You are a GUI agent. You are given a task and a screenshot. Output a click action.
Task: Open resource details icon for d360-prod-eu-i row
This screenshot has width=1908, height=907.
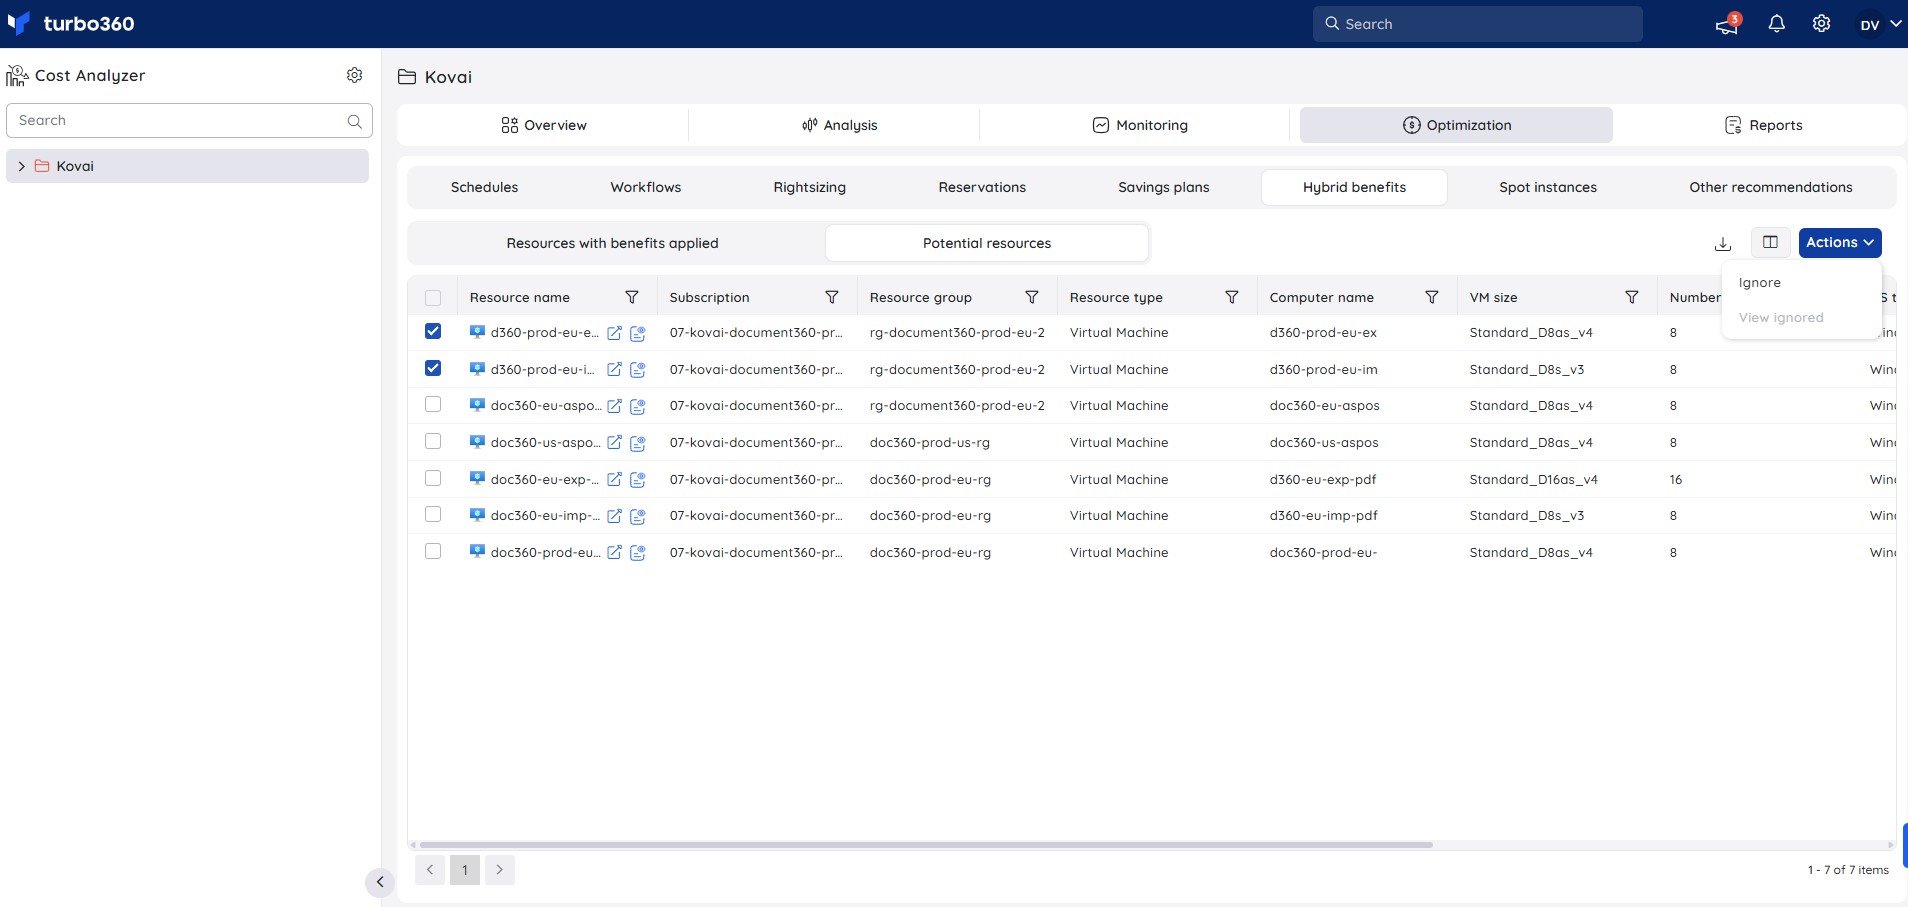(x=637, y=370)
